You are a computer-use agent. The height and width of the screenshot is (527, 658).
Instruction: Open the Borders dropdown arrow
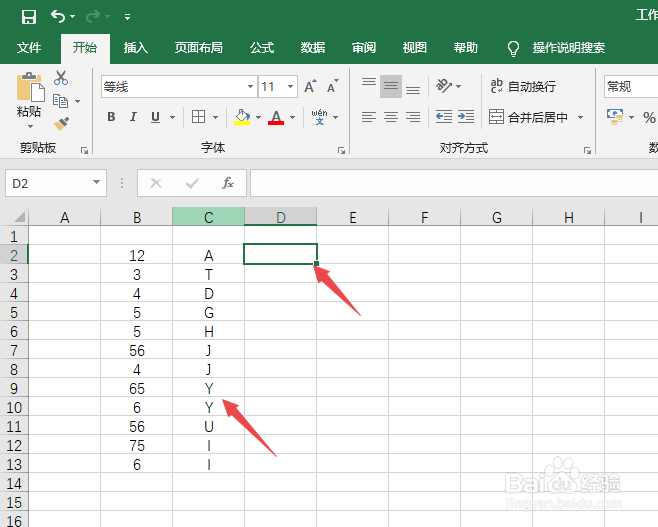(x=215, y=117)
